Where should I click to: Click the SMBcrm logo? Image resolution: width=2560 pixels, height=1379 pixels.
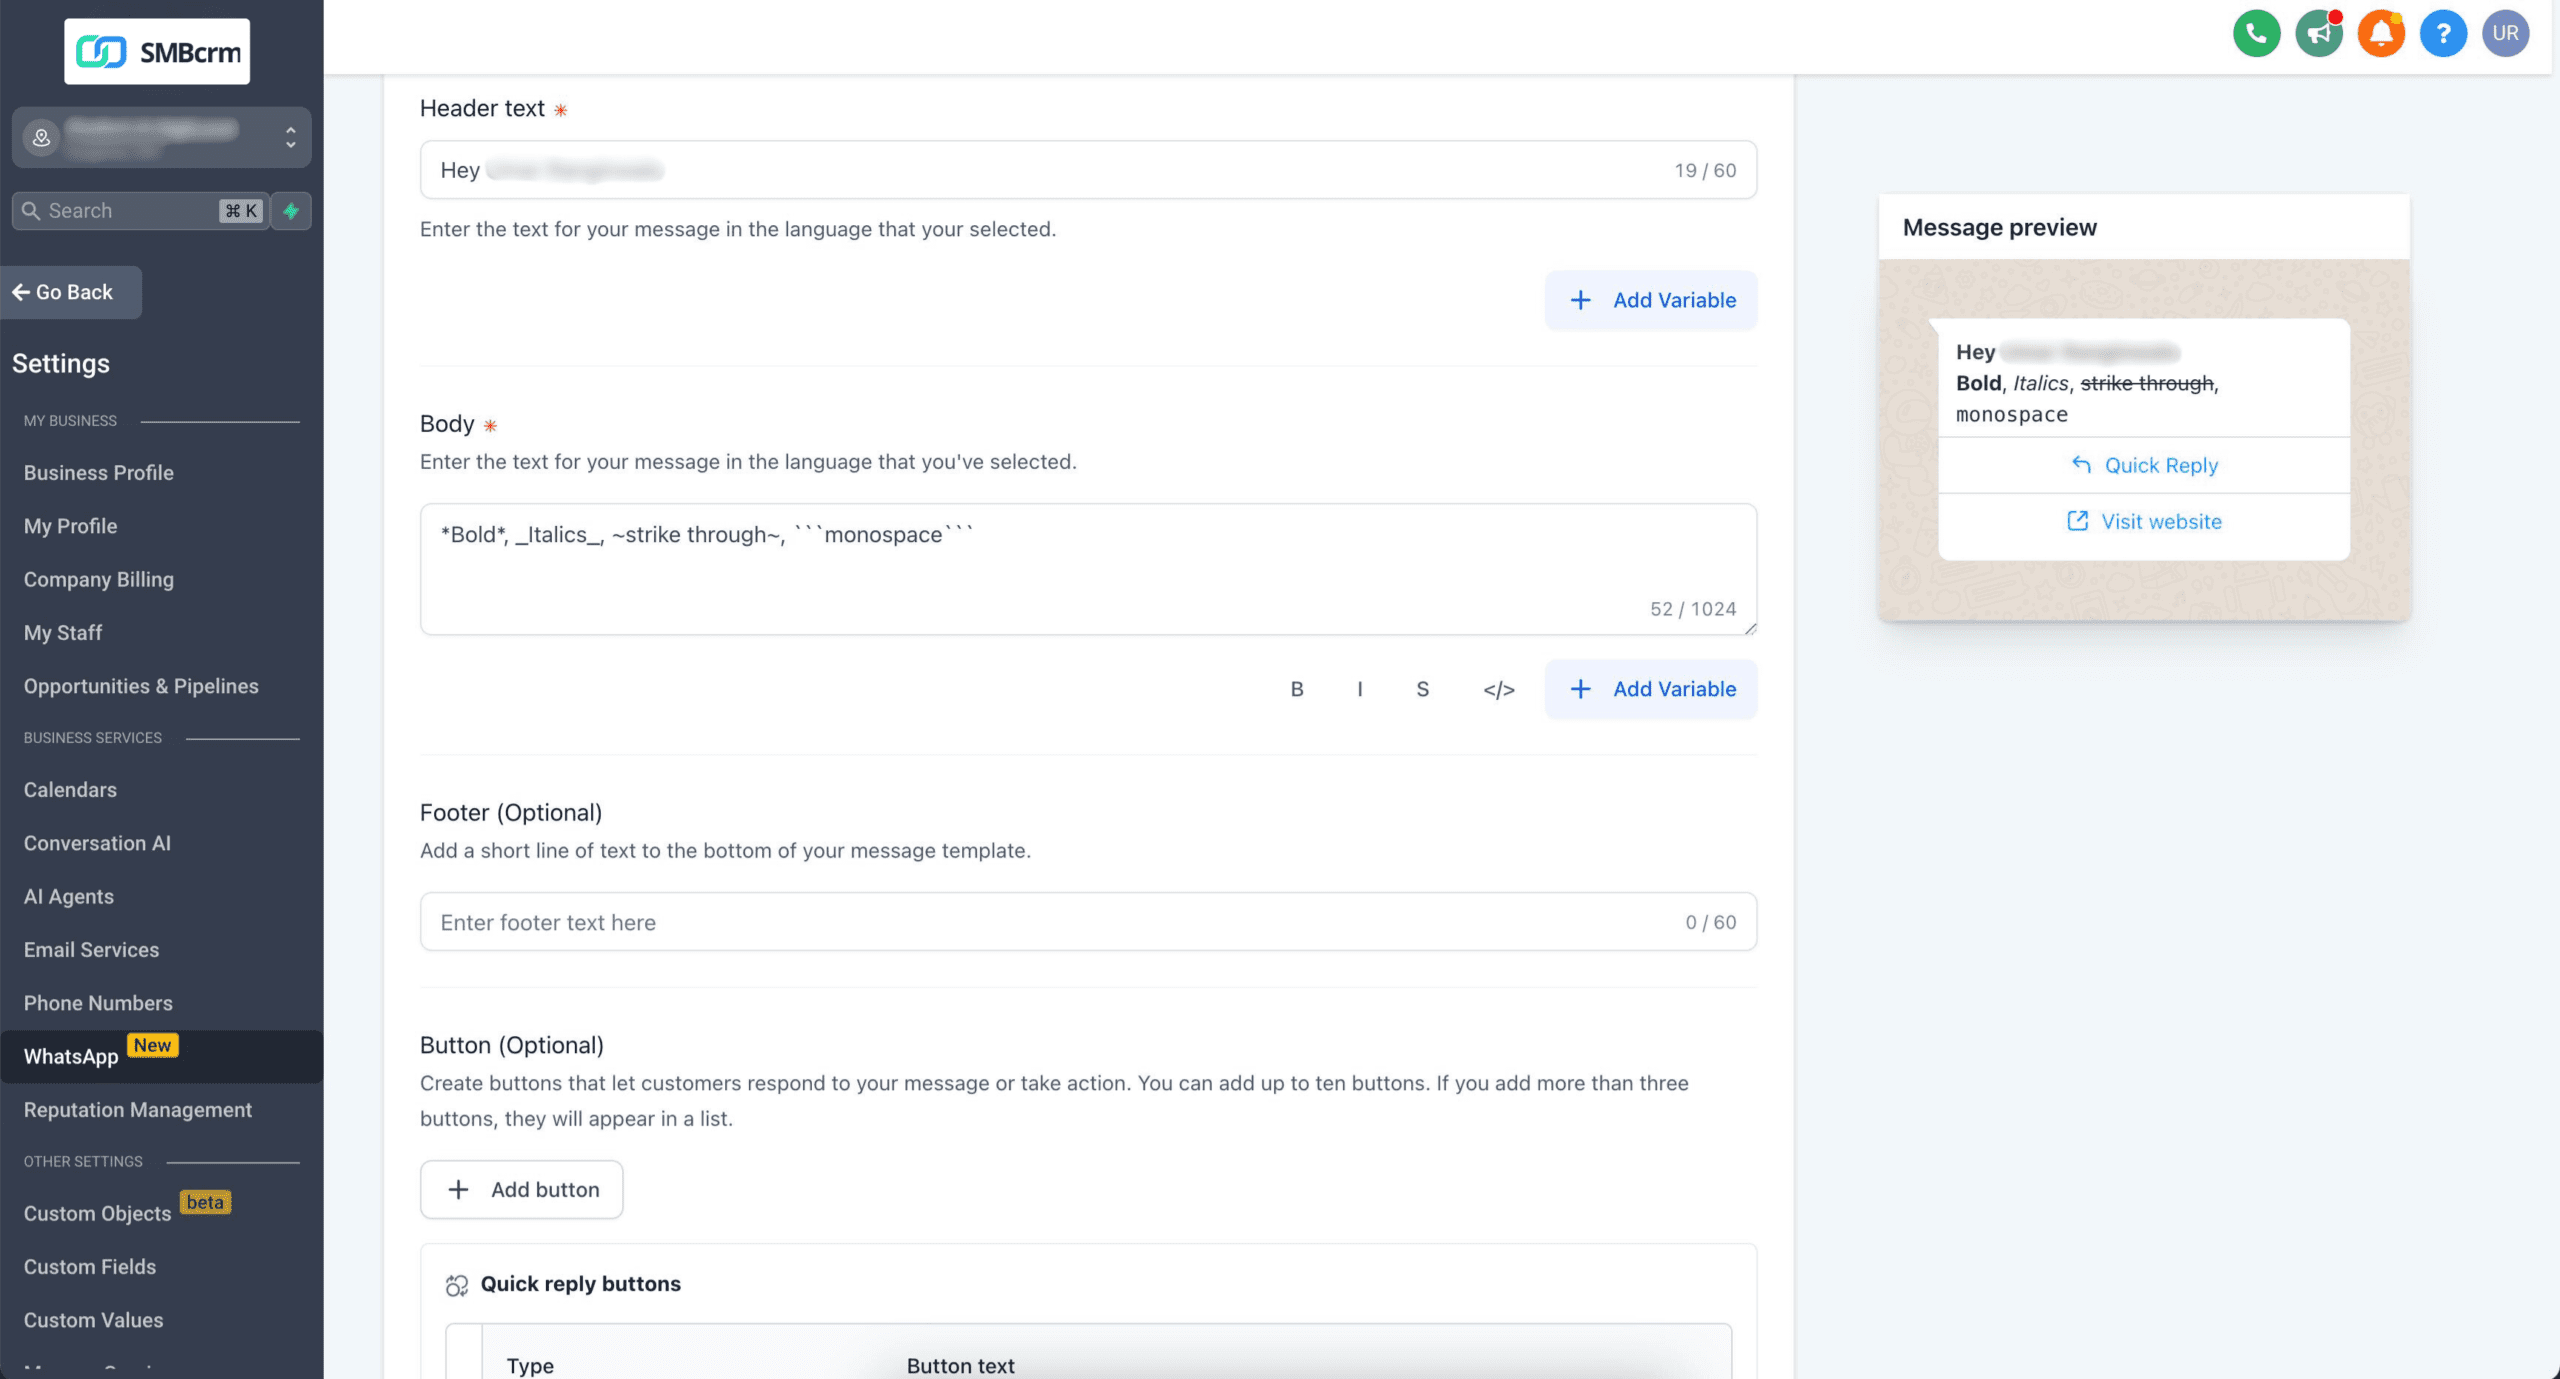coord(157,51)
